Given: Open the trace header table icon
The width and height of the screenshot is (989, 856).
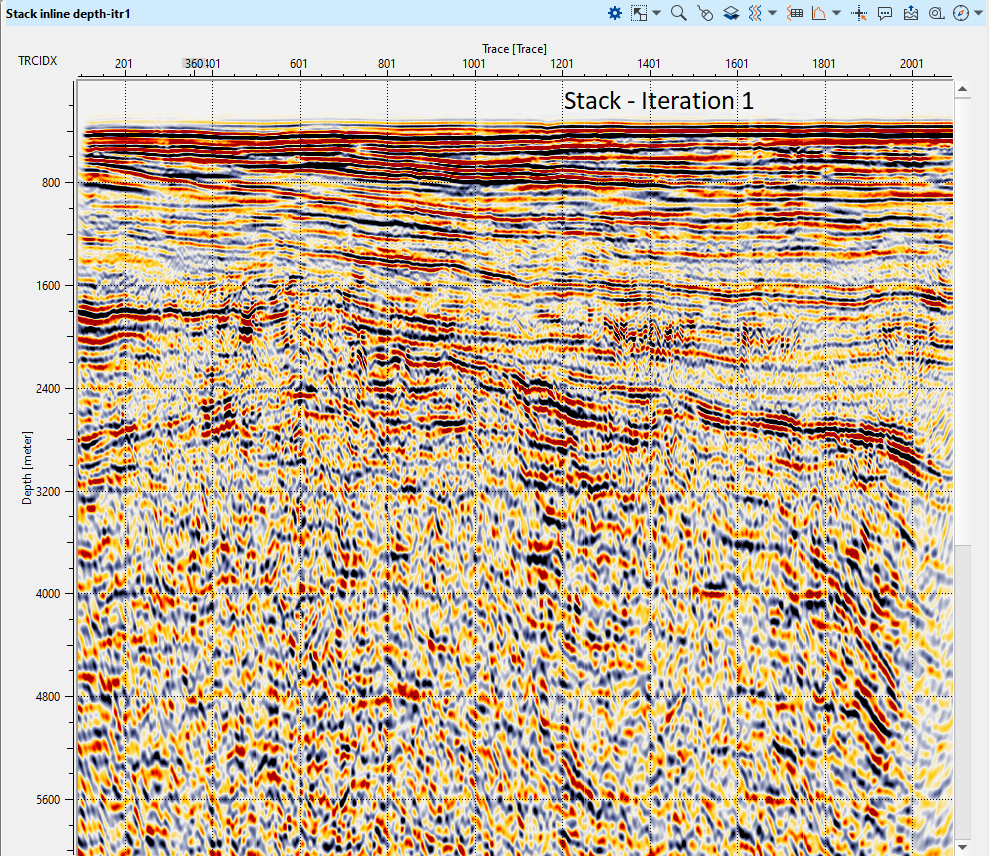Looking at the screenshot, I should (x=796, y=13).
